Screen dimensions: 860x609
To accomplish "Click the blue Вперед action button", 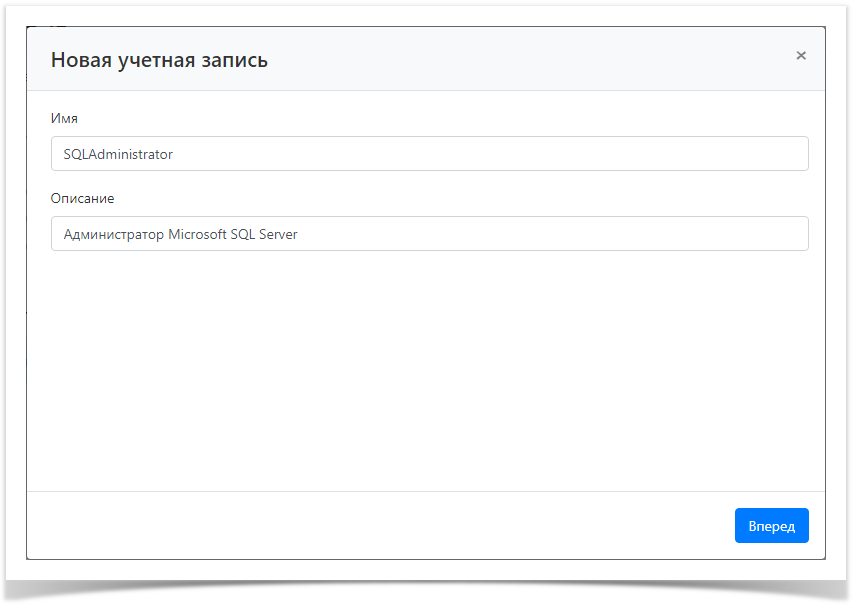I will pos(771,525).
